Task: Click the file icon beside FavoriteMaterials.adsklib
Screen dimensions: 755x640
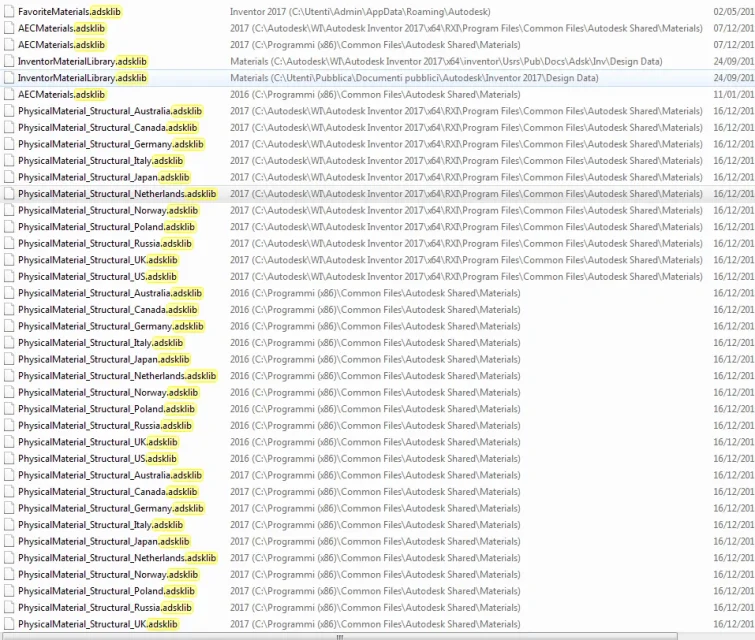Action: tap(9, 12)
